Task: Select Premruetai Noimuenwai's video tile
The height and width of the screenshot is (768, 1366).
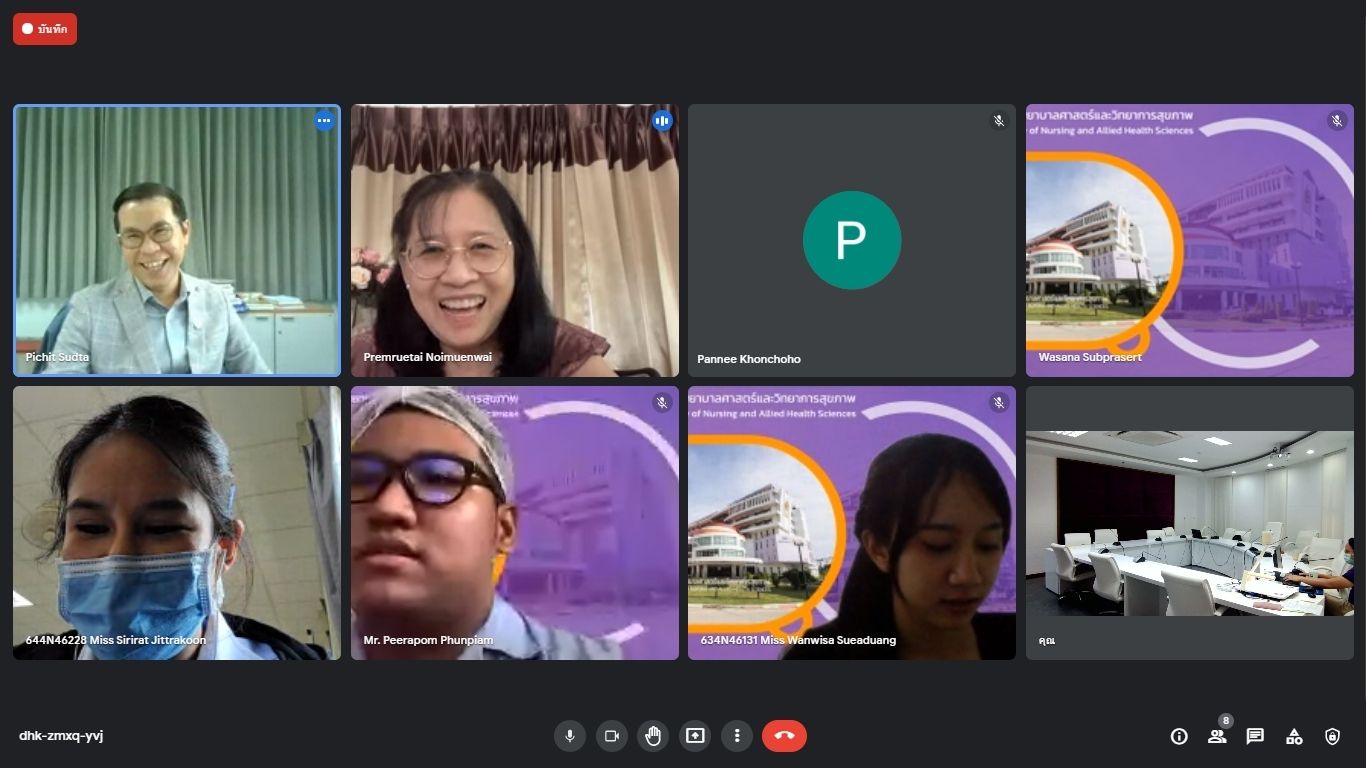Action: 514,240
